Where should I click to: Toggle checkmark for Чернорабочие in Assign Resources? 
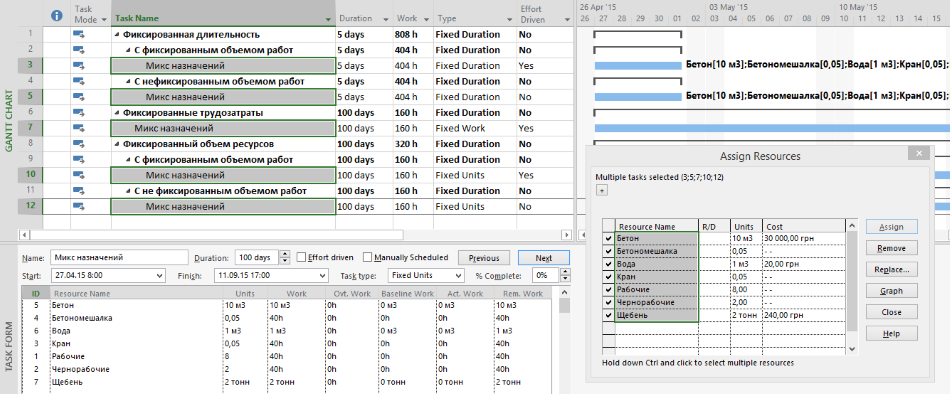(608, 302)
